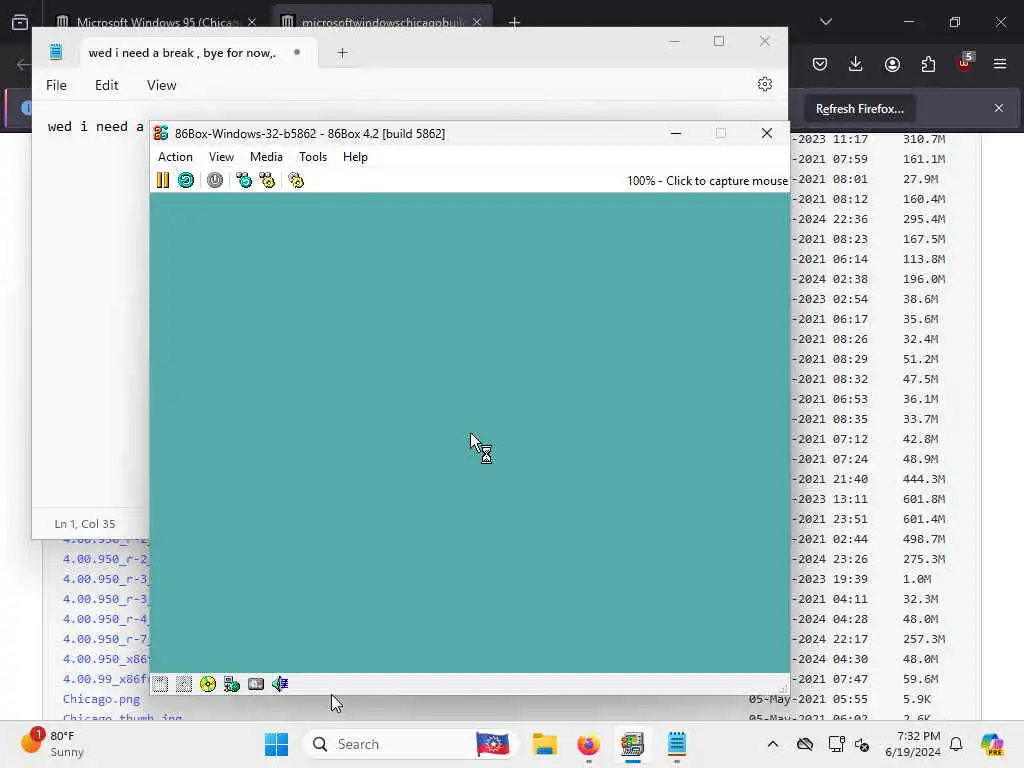Open Notepad Edit menu
This screenshot has width=1024, height=768.
point(106,85)
